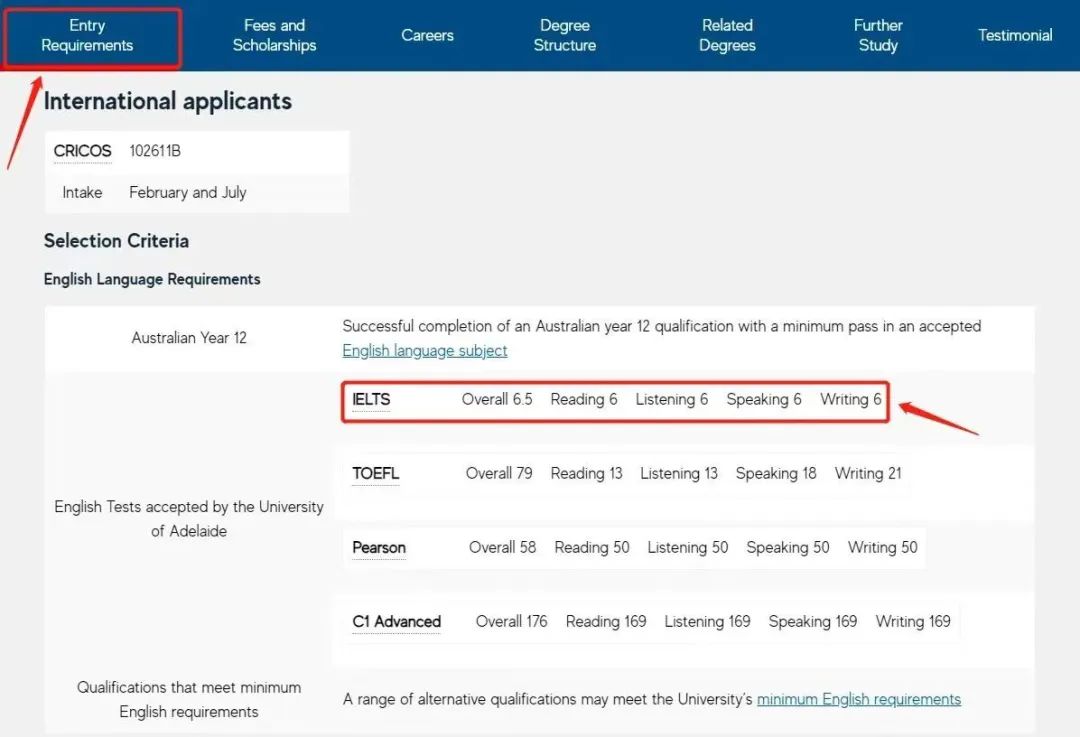The image size is (1080, 737).
Task: Open the Entry Requirements tab
Action: point(87,35)
